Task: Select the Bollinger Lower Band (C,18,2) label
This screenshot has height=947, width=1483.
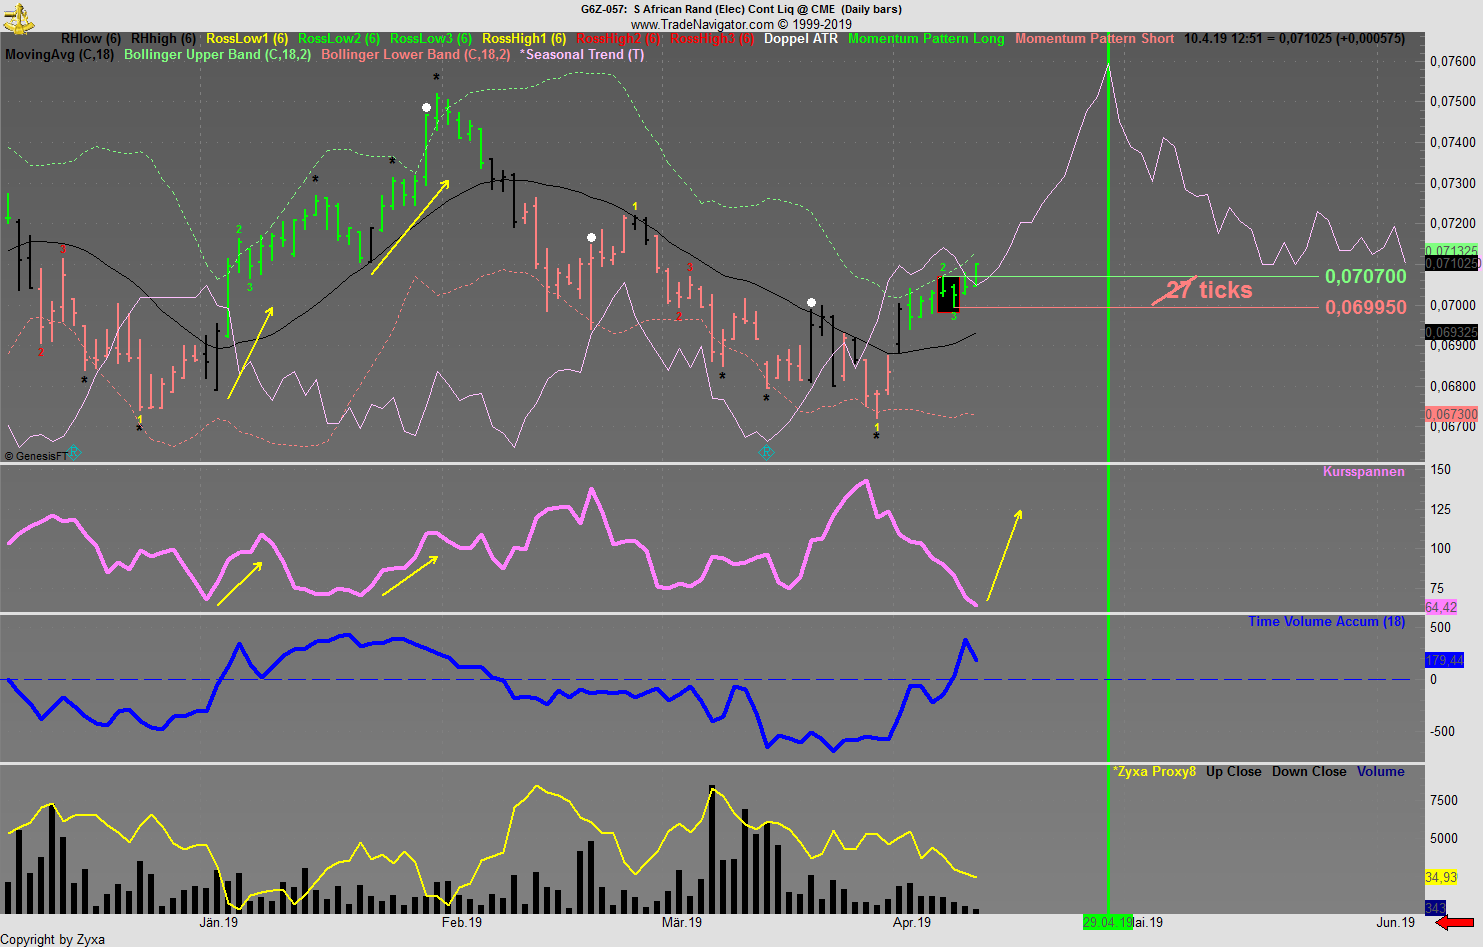Action: pos(415,55)
